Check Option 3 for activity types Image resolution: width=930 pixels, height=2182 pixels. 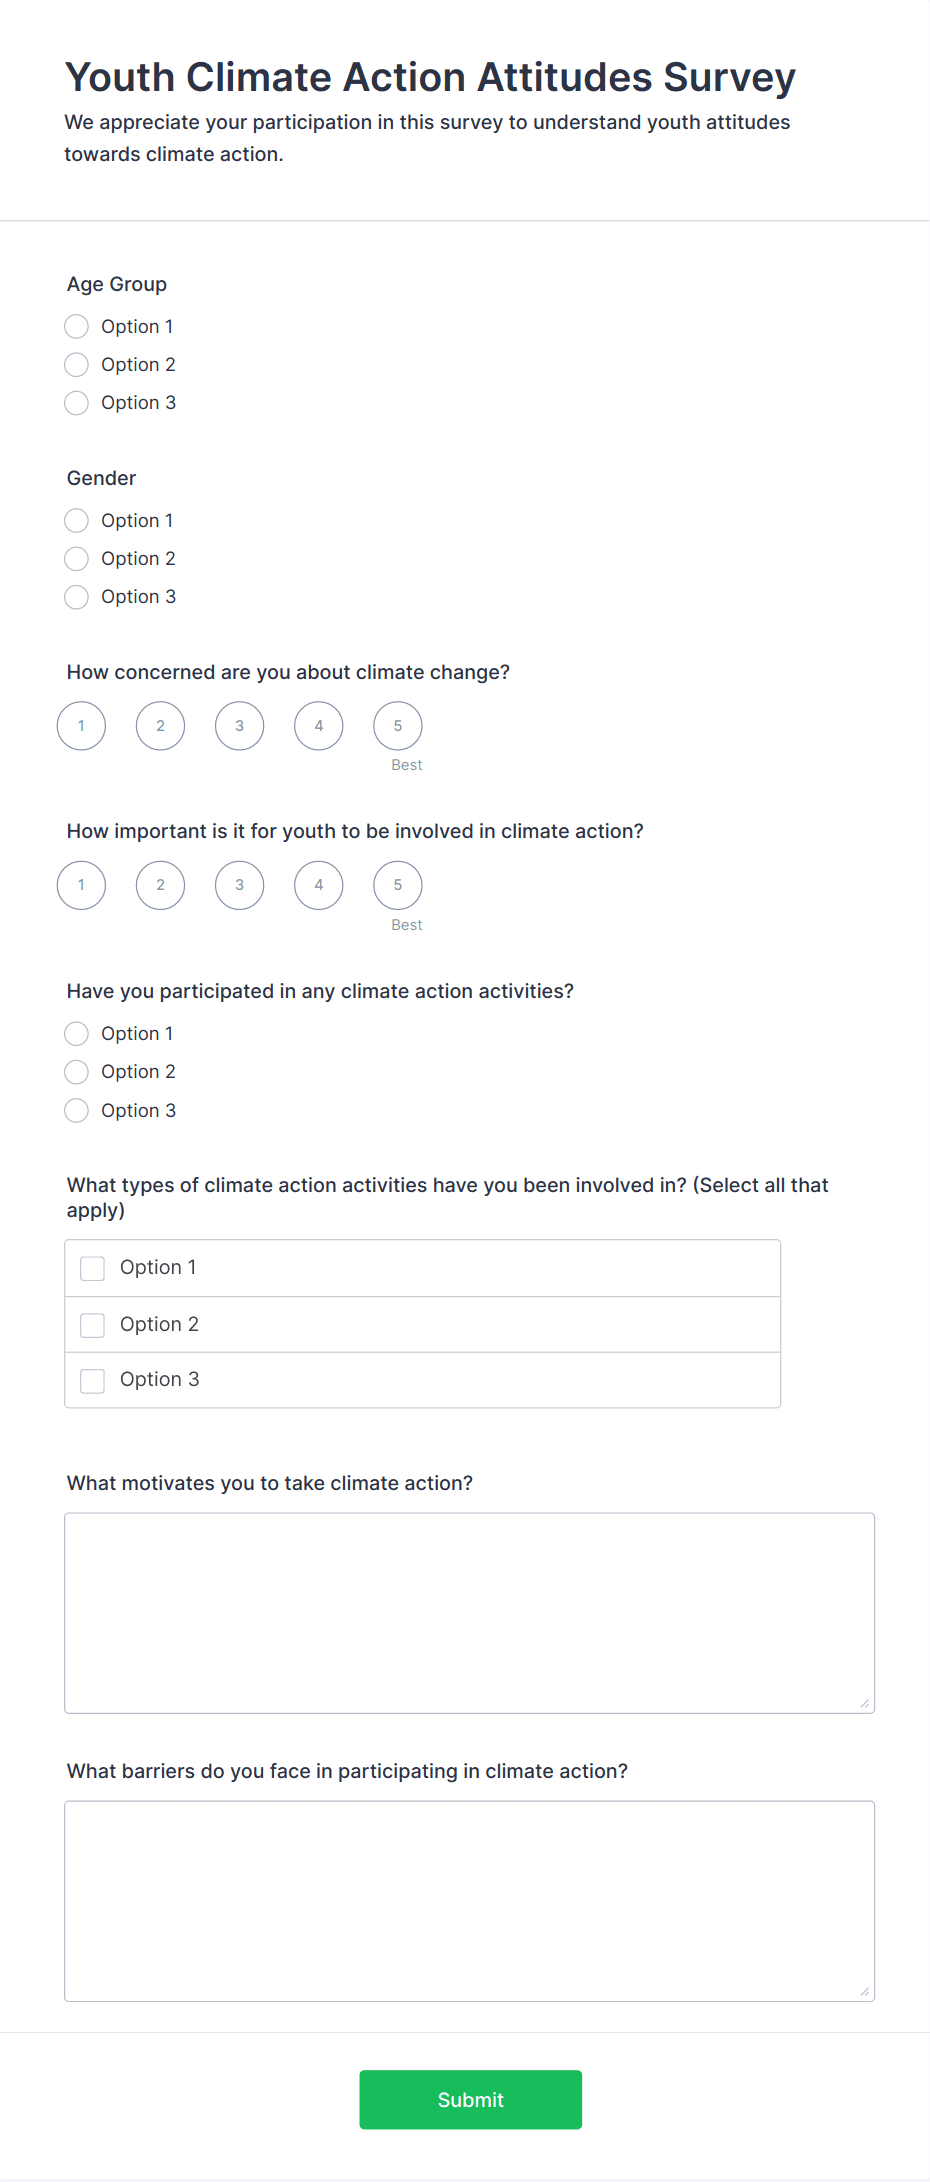(x=92, y=1380)
